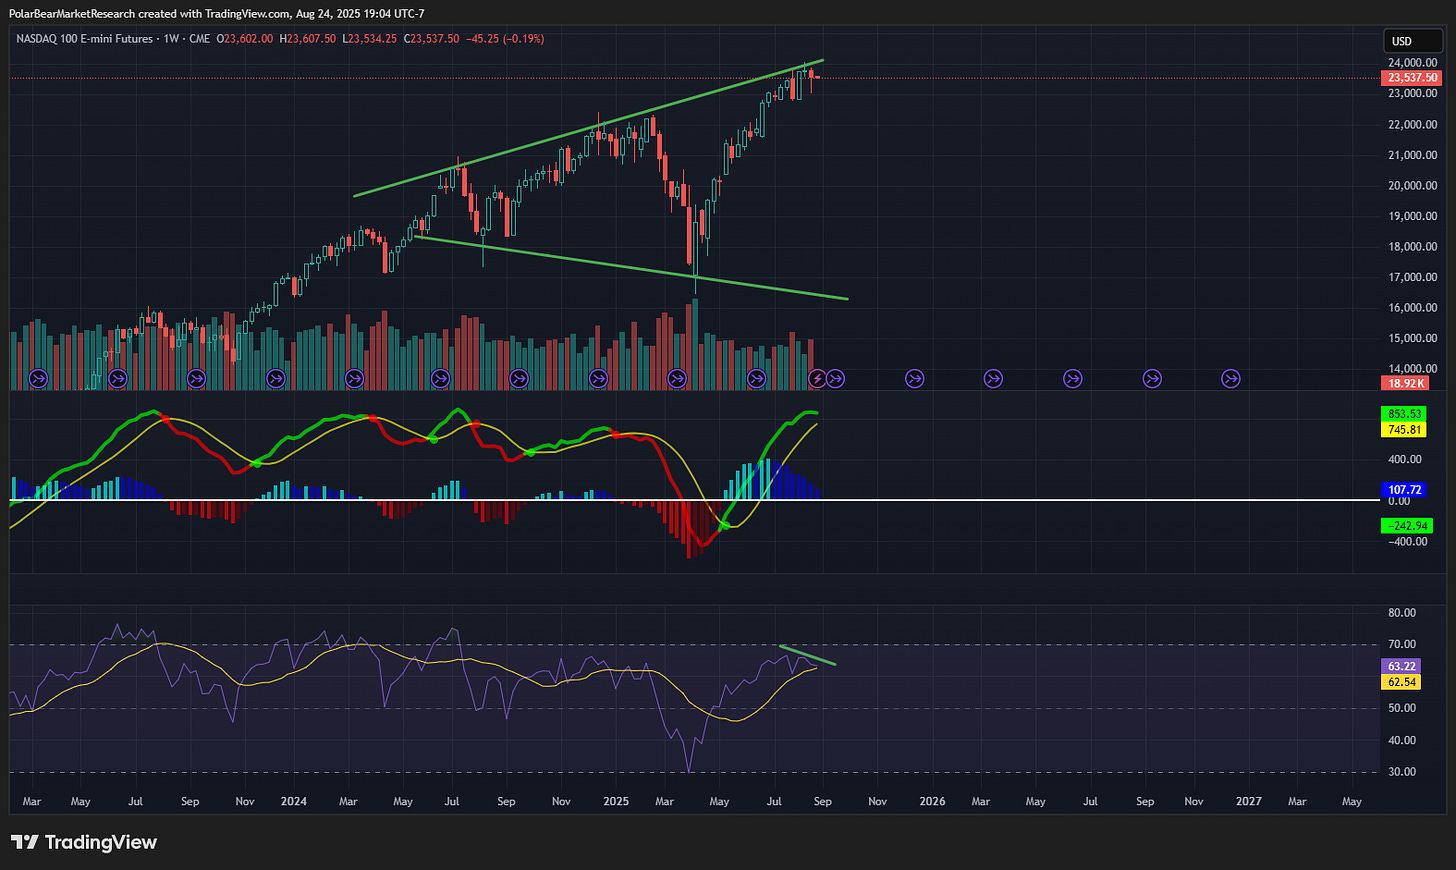Image resolution: width=1456 pixels, height=870 pixels.
Task: Click the green 853.53 MACD value label
Action: (1404, 414)
